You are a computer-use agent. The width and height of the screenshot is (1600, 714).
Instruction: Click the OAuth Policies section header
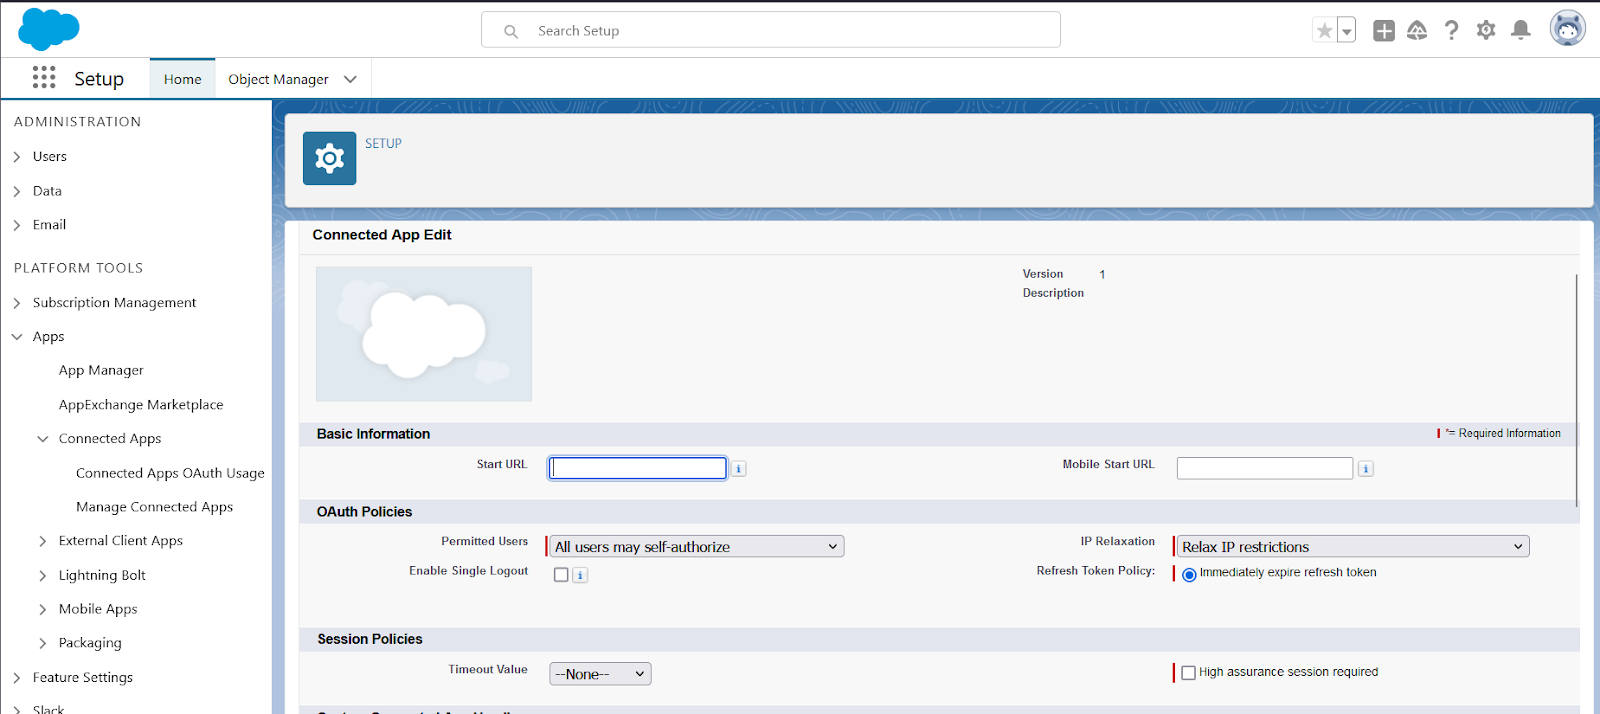click(364, 511)
